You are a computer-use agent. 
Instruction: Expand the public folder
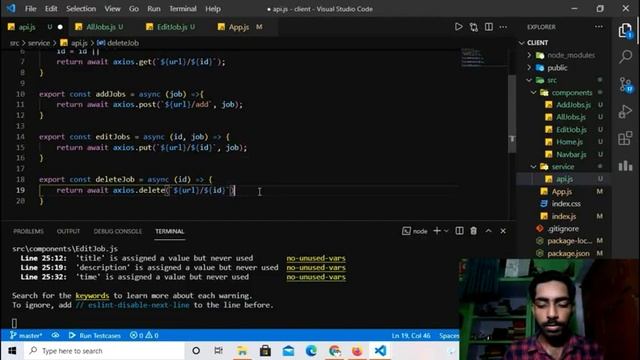(529, 68)
